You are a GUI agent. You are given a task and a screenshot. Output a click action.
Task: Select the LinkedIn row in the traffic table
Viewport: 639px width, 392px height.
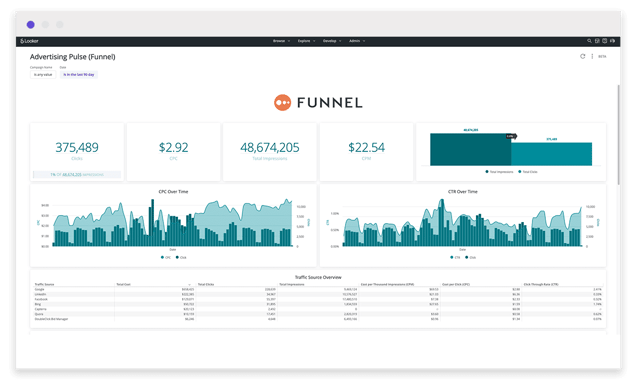(318, 294)
